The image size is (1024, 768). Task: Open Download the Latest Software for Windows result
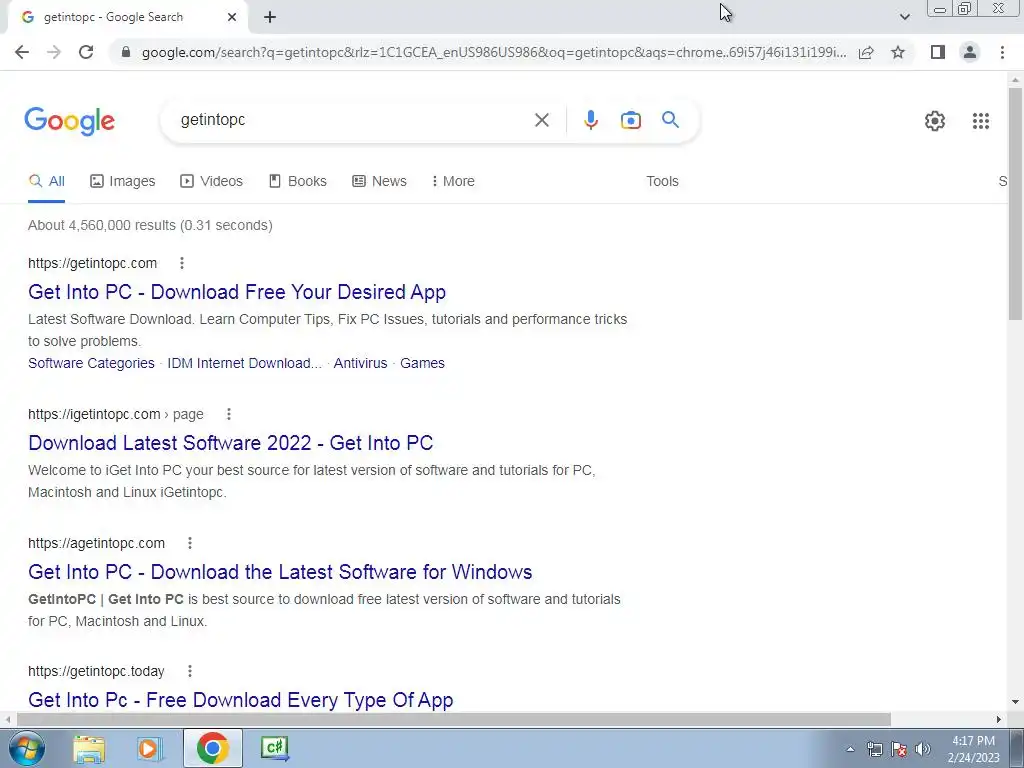280,572
